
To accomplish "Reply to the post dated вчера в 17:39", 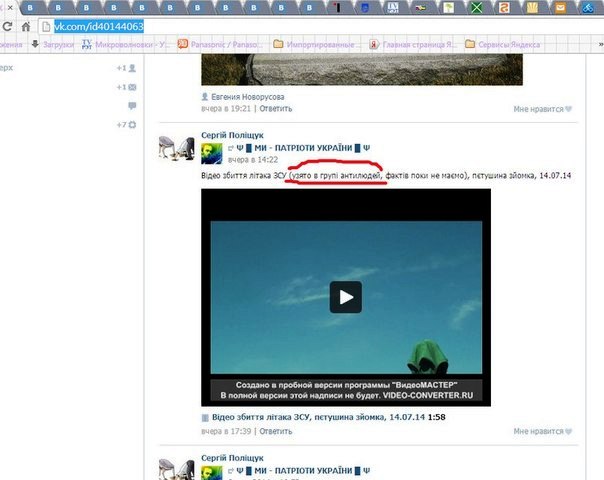I will [275, 431].
